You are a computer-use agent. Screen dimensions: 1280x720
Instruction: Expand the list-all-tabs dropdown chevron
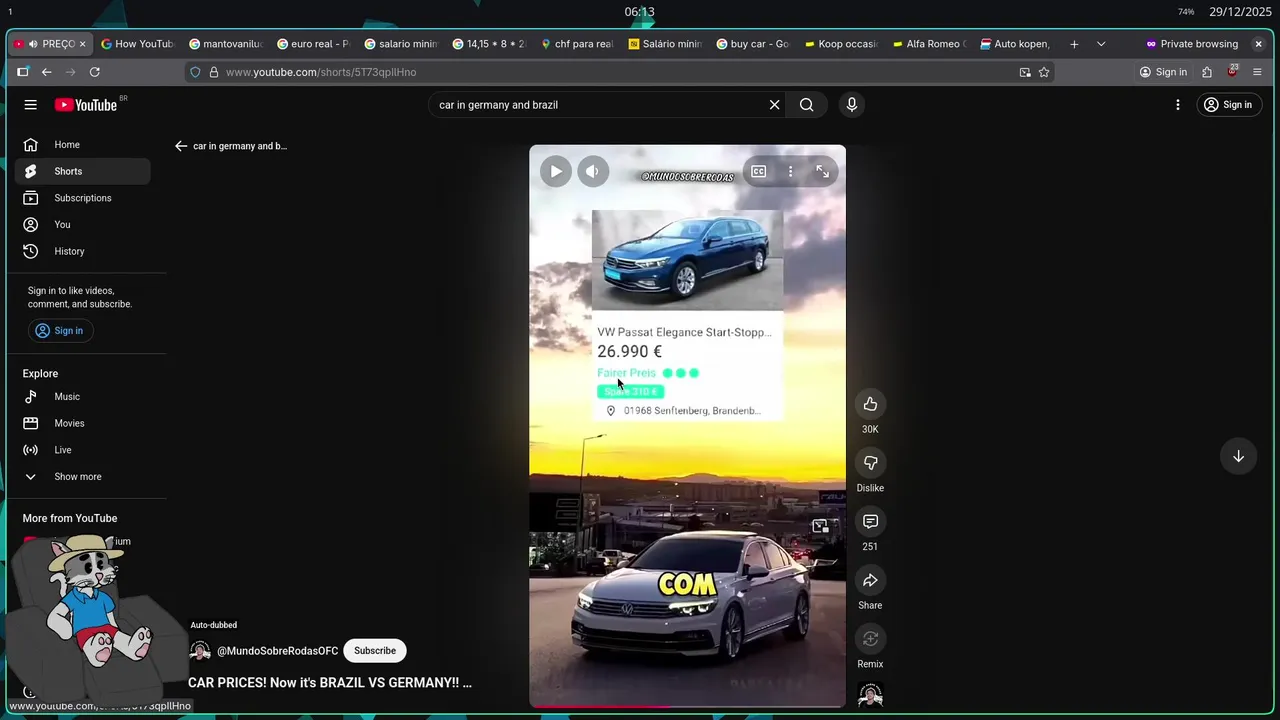click(1101, 44)
